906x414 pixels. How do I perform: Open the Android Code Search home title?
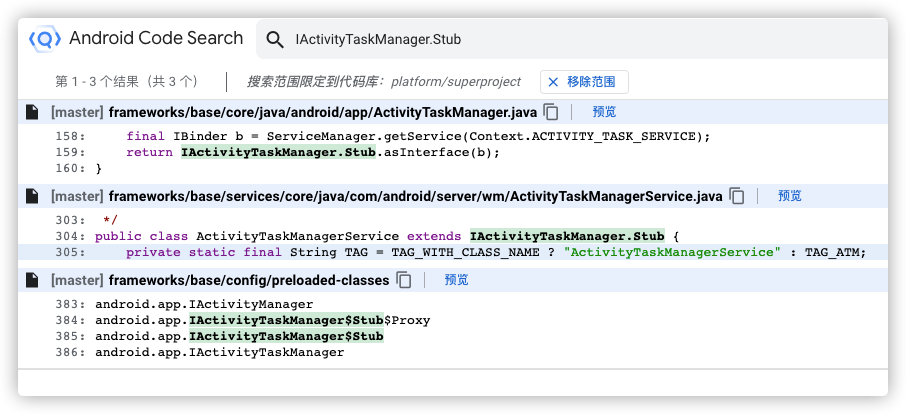(x=156, y=38)
